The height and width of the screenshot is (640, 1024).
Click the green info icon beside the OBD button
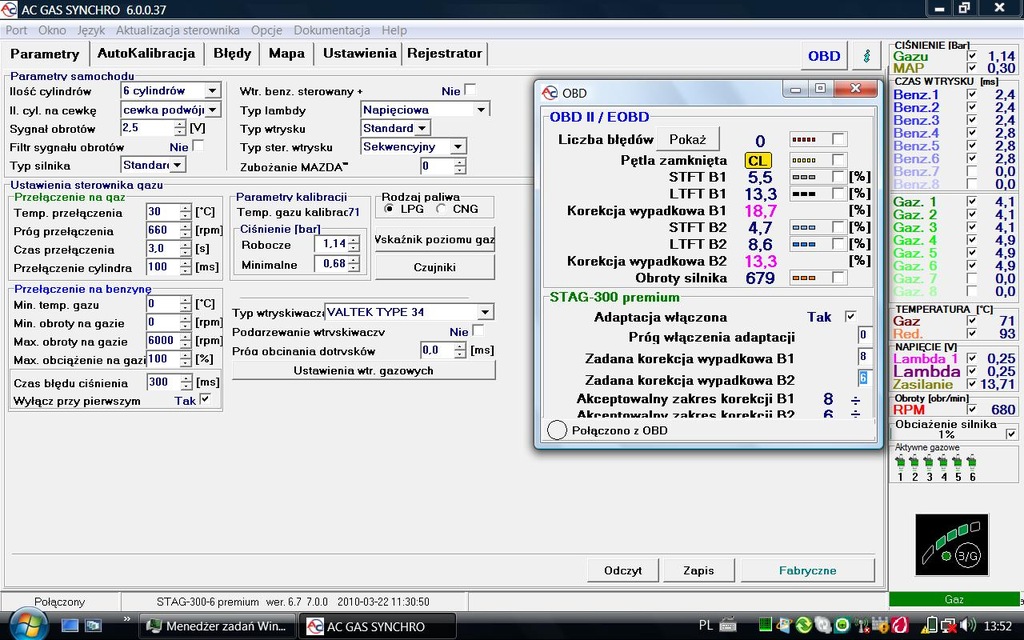[867, 56]
